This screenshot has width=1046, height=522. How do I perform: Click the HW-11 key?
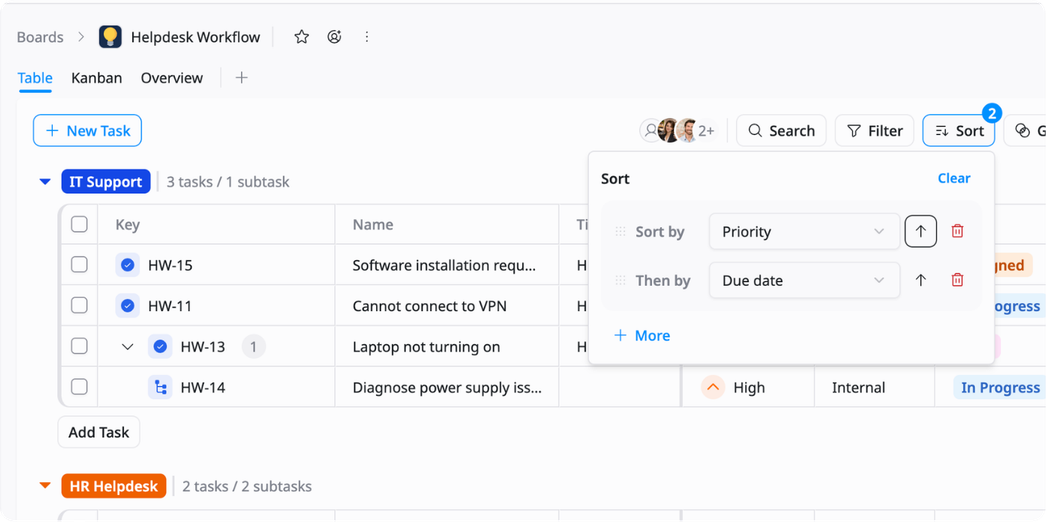tap(170, 306)
